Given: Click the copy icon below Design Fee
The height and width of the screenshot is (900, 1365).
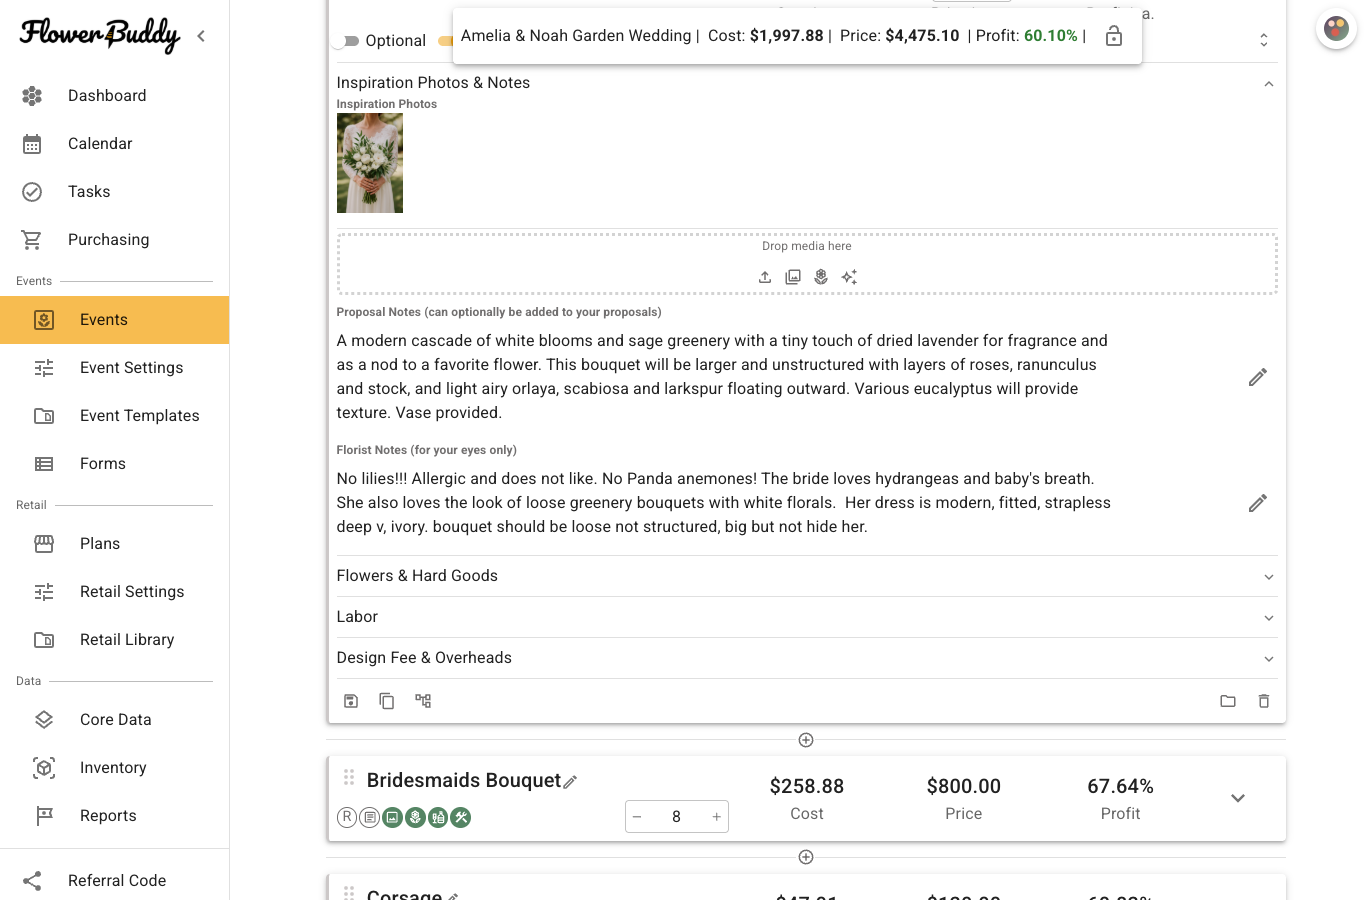Looking at the screenshot, I should (x=387, y=701).
